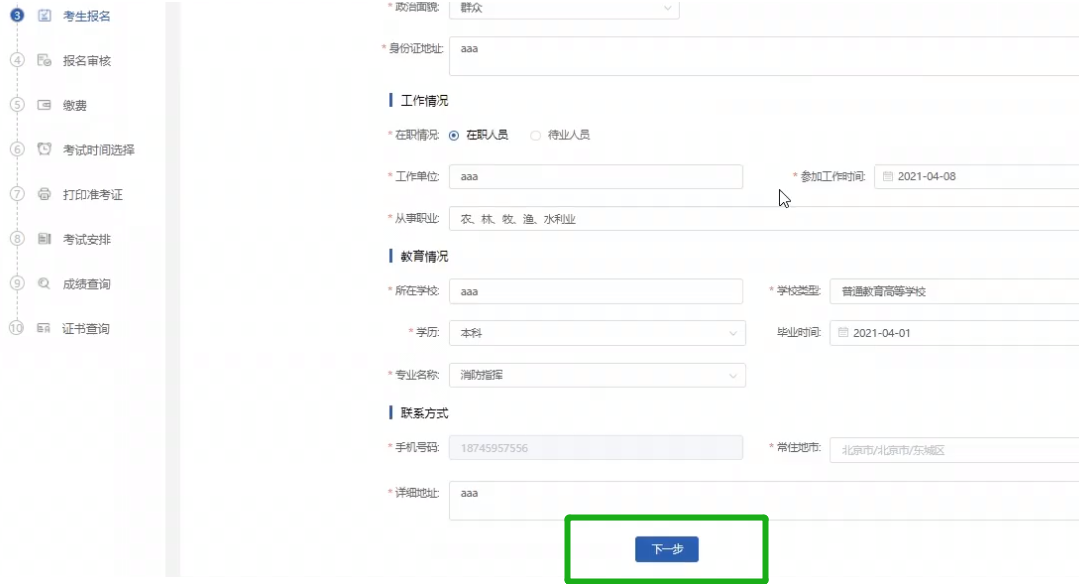Click the 下一步 button
This screenshot has width=1079, height=584.
[x=666, y=549]
